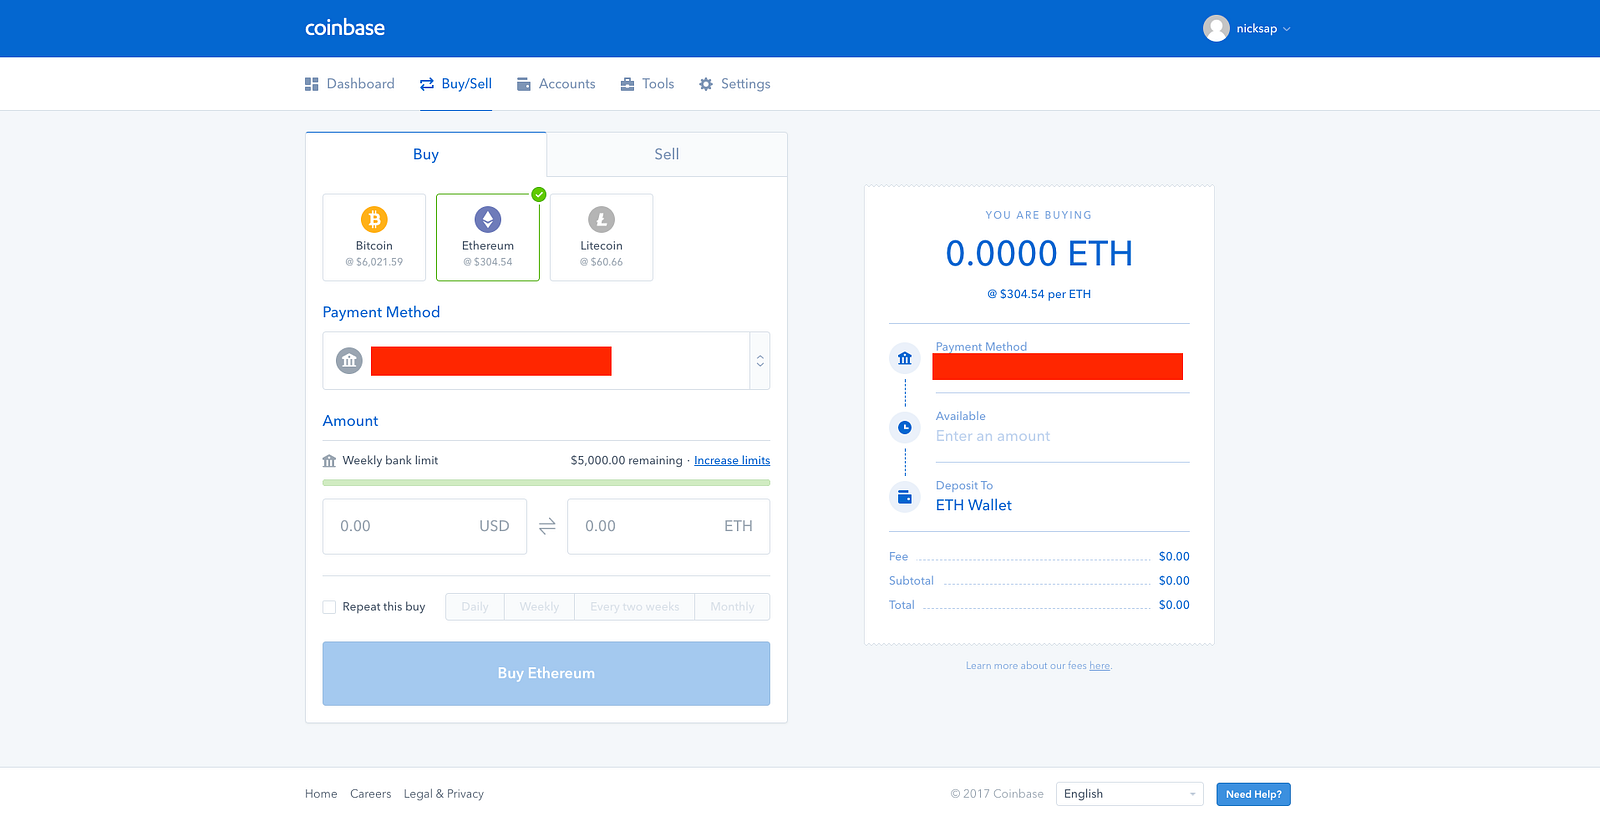Viewport: 1600px width, 820px height.
Task: Focus the ETH amount input field
Action: 669,526
